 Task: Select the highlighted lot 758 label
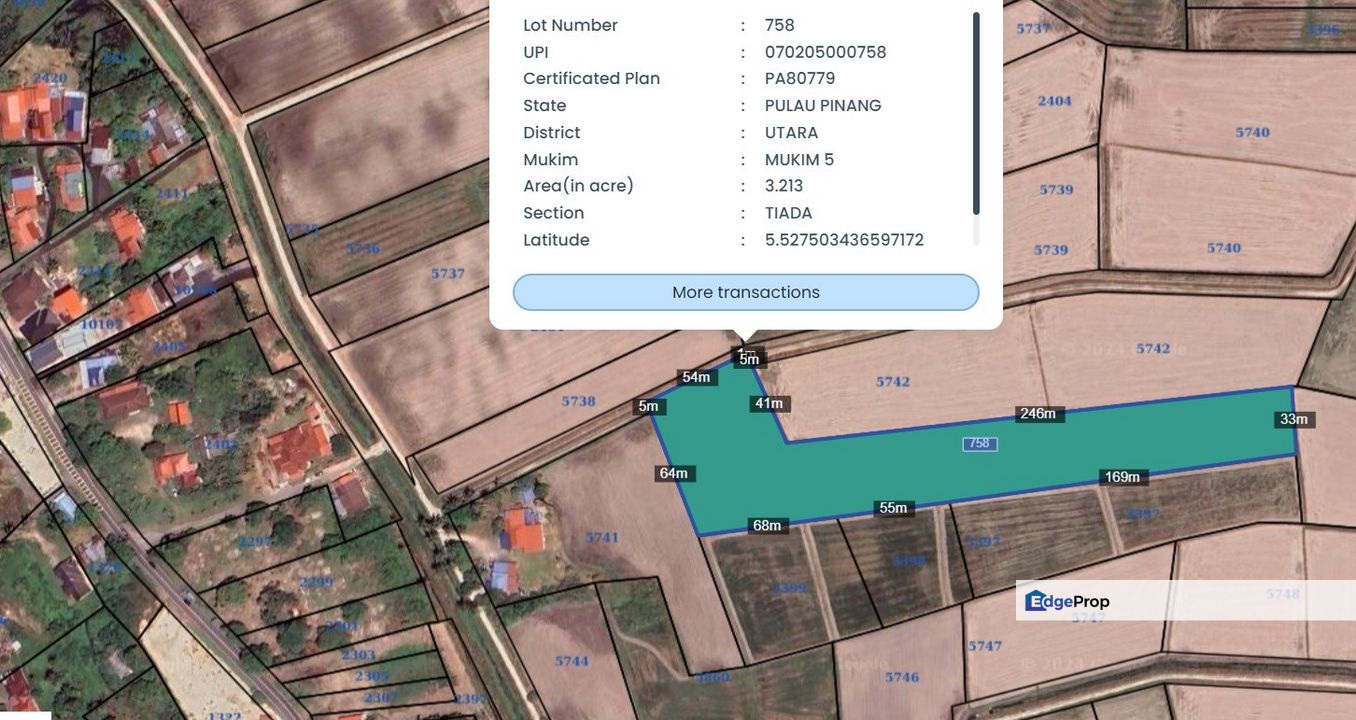[979, 443]
